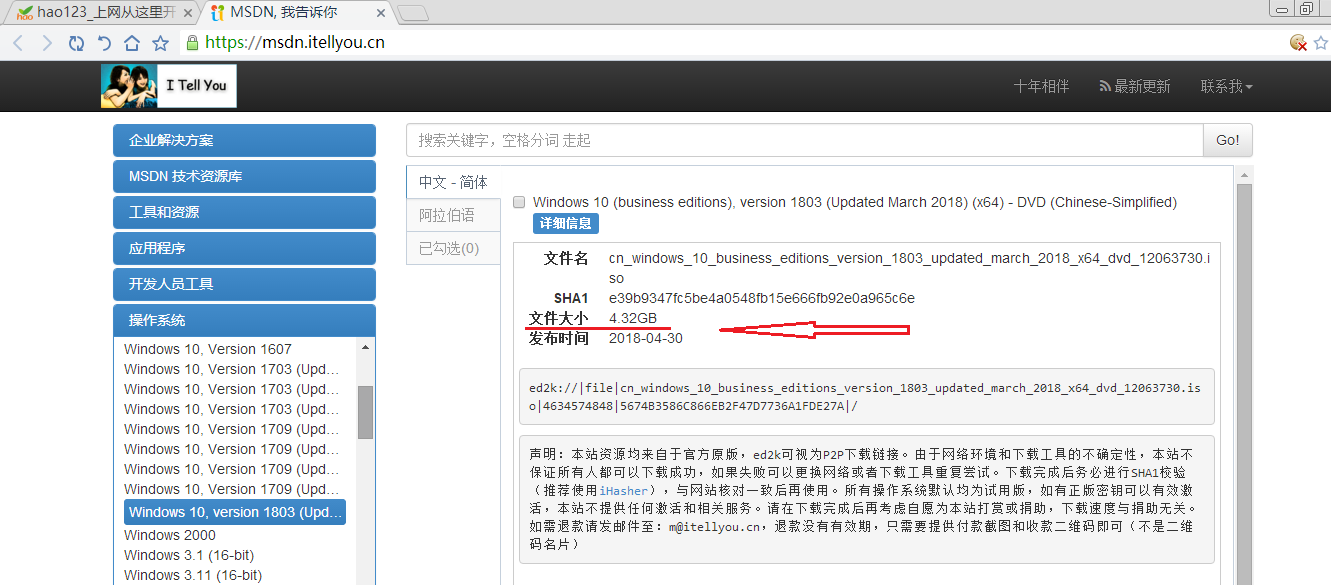This screenshot has height=585, width=1331.
Task: Close the hao123 browser tab
Action: 188,12
